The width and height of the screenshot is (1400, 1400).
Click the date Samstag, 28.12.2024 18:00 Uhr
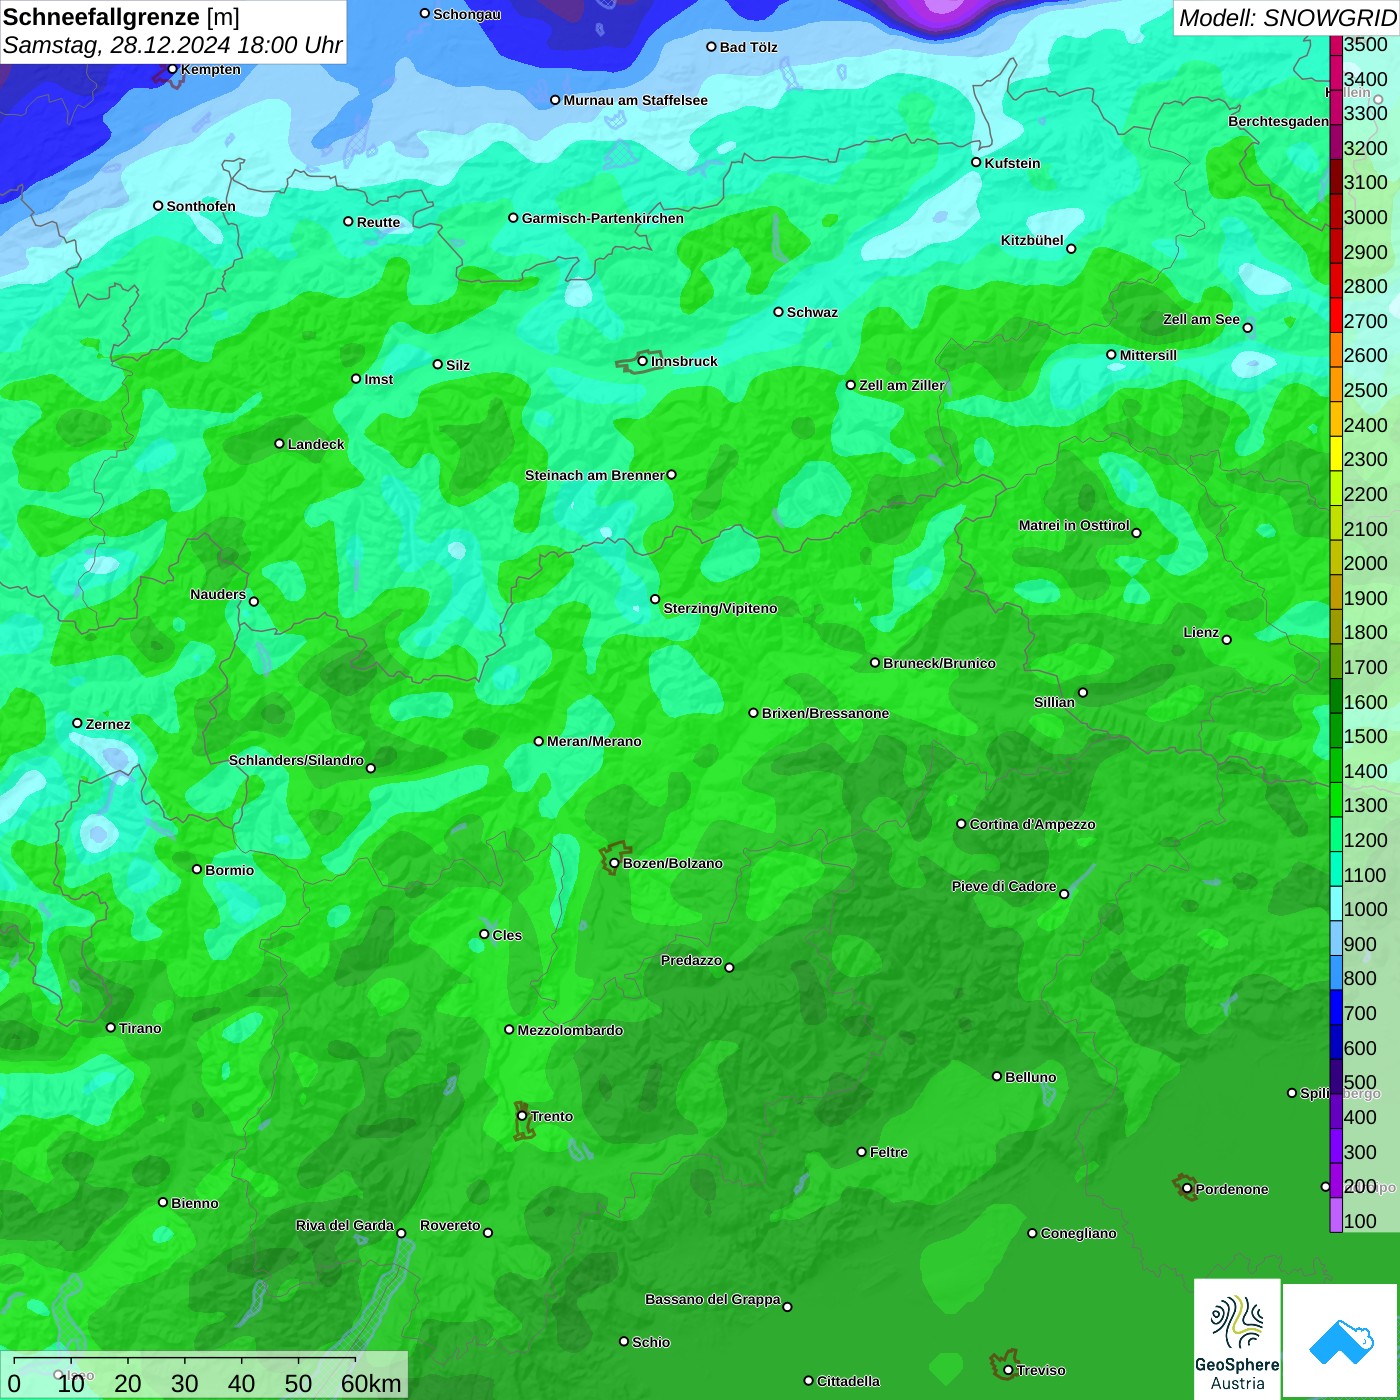click(x=173, y=46)
